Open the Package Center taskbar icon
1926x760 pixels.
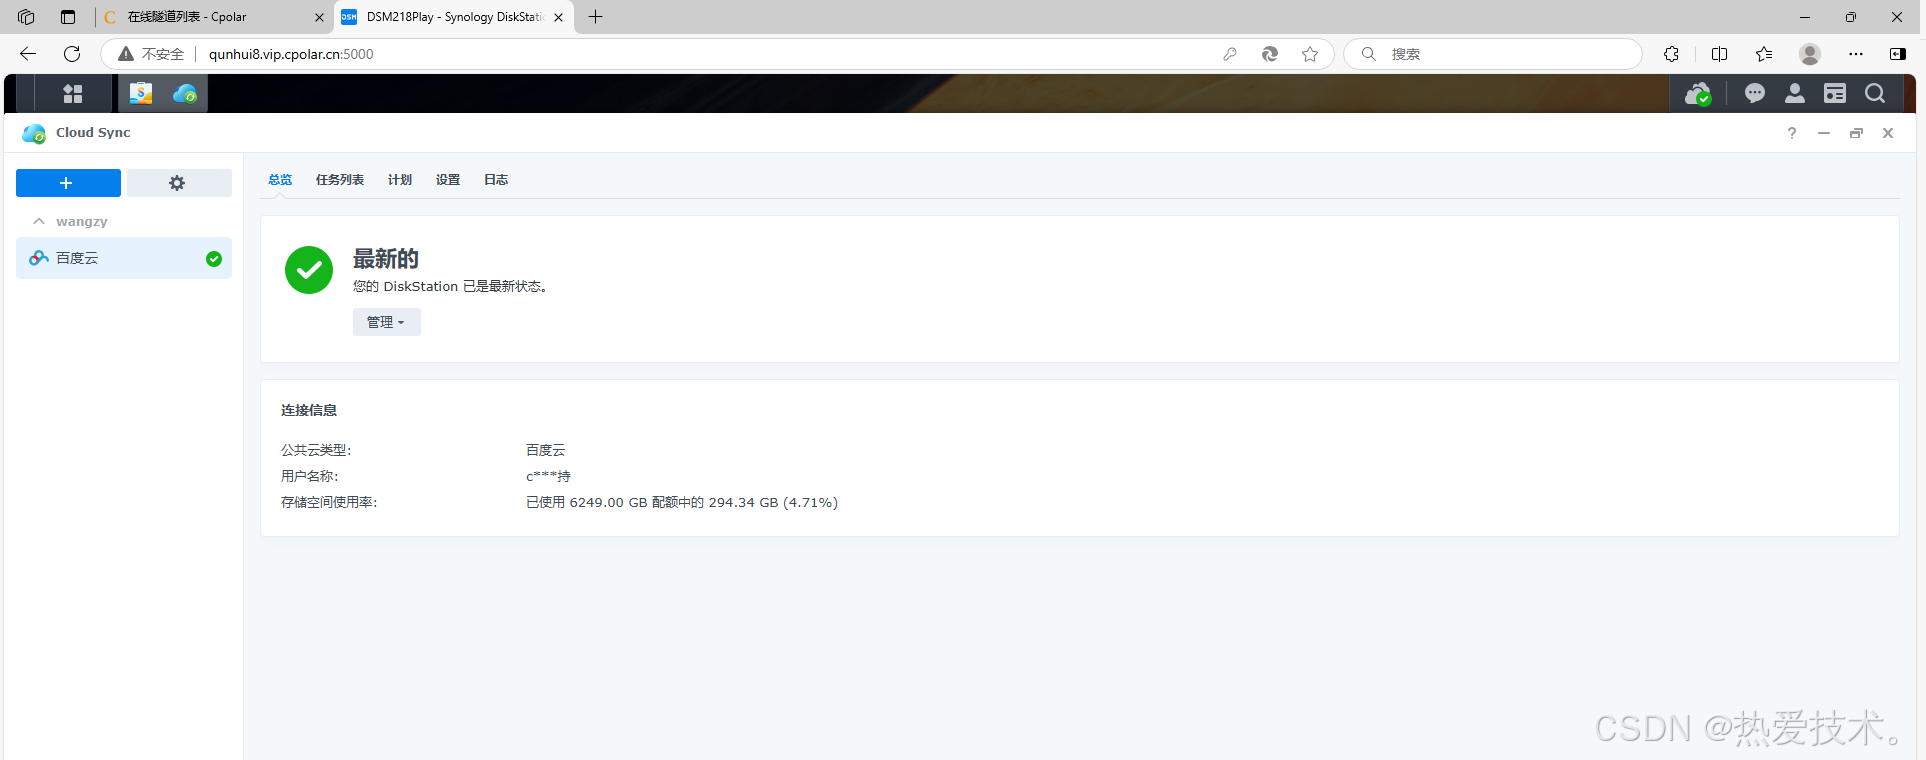point(141,94)
